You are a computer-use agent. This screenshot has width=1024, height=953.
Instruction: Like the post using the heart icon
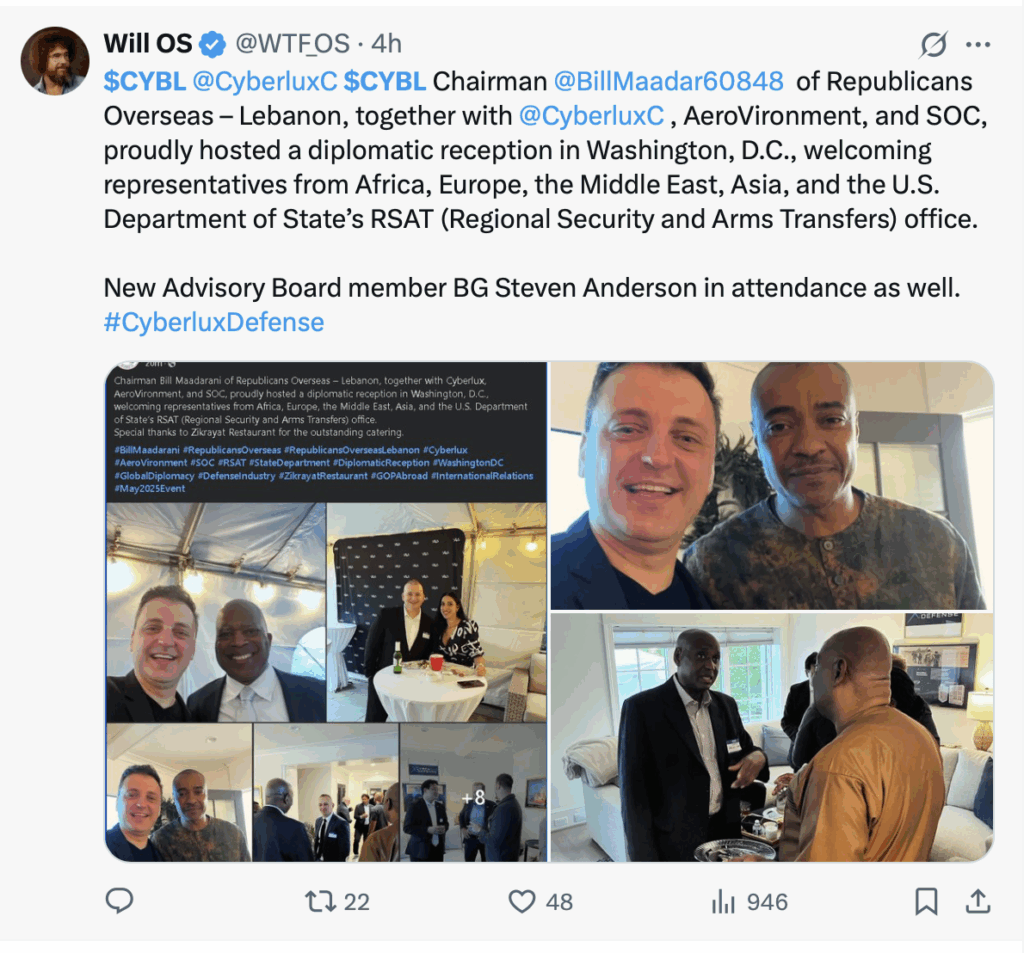[x=522, y=901]
